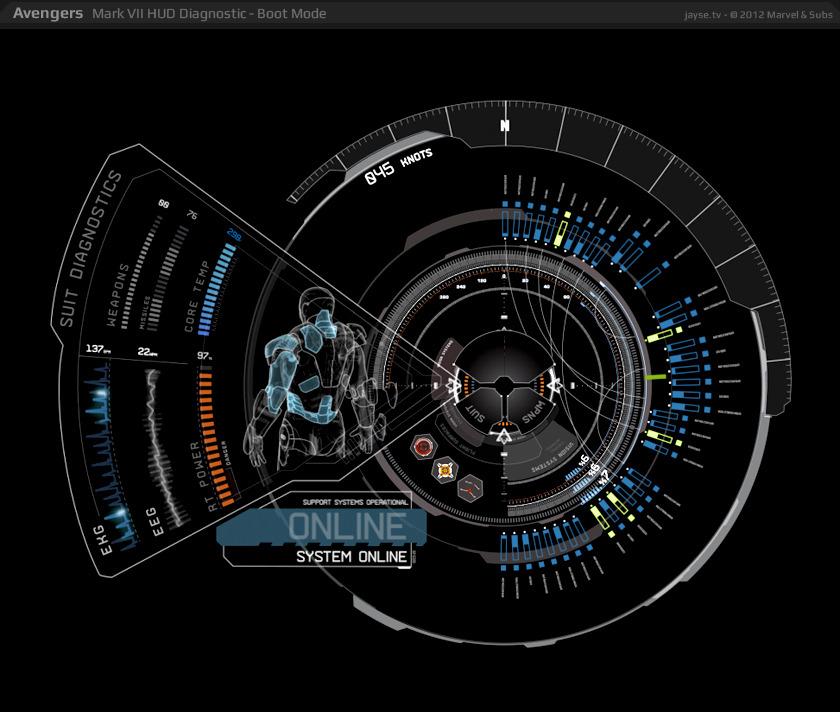Click the bottom arrow pointer below the hub
Screen dimensions: 840x712
click(503, 435)
